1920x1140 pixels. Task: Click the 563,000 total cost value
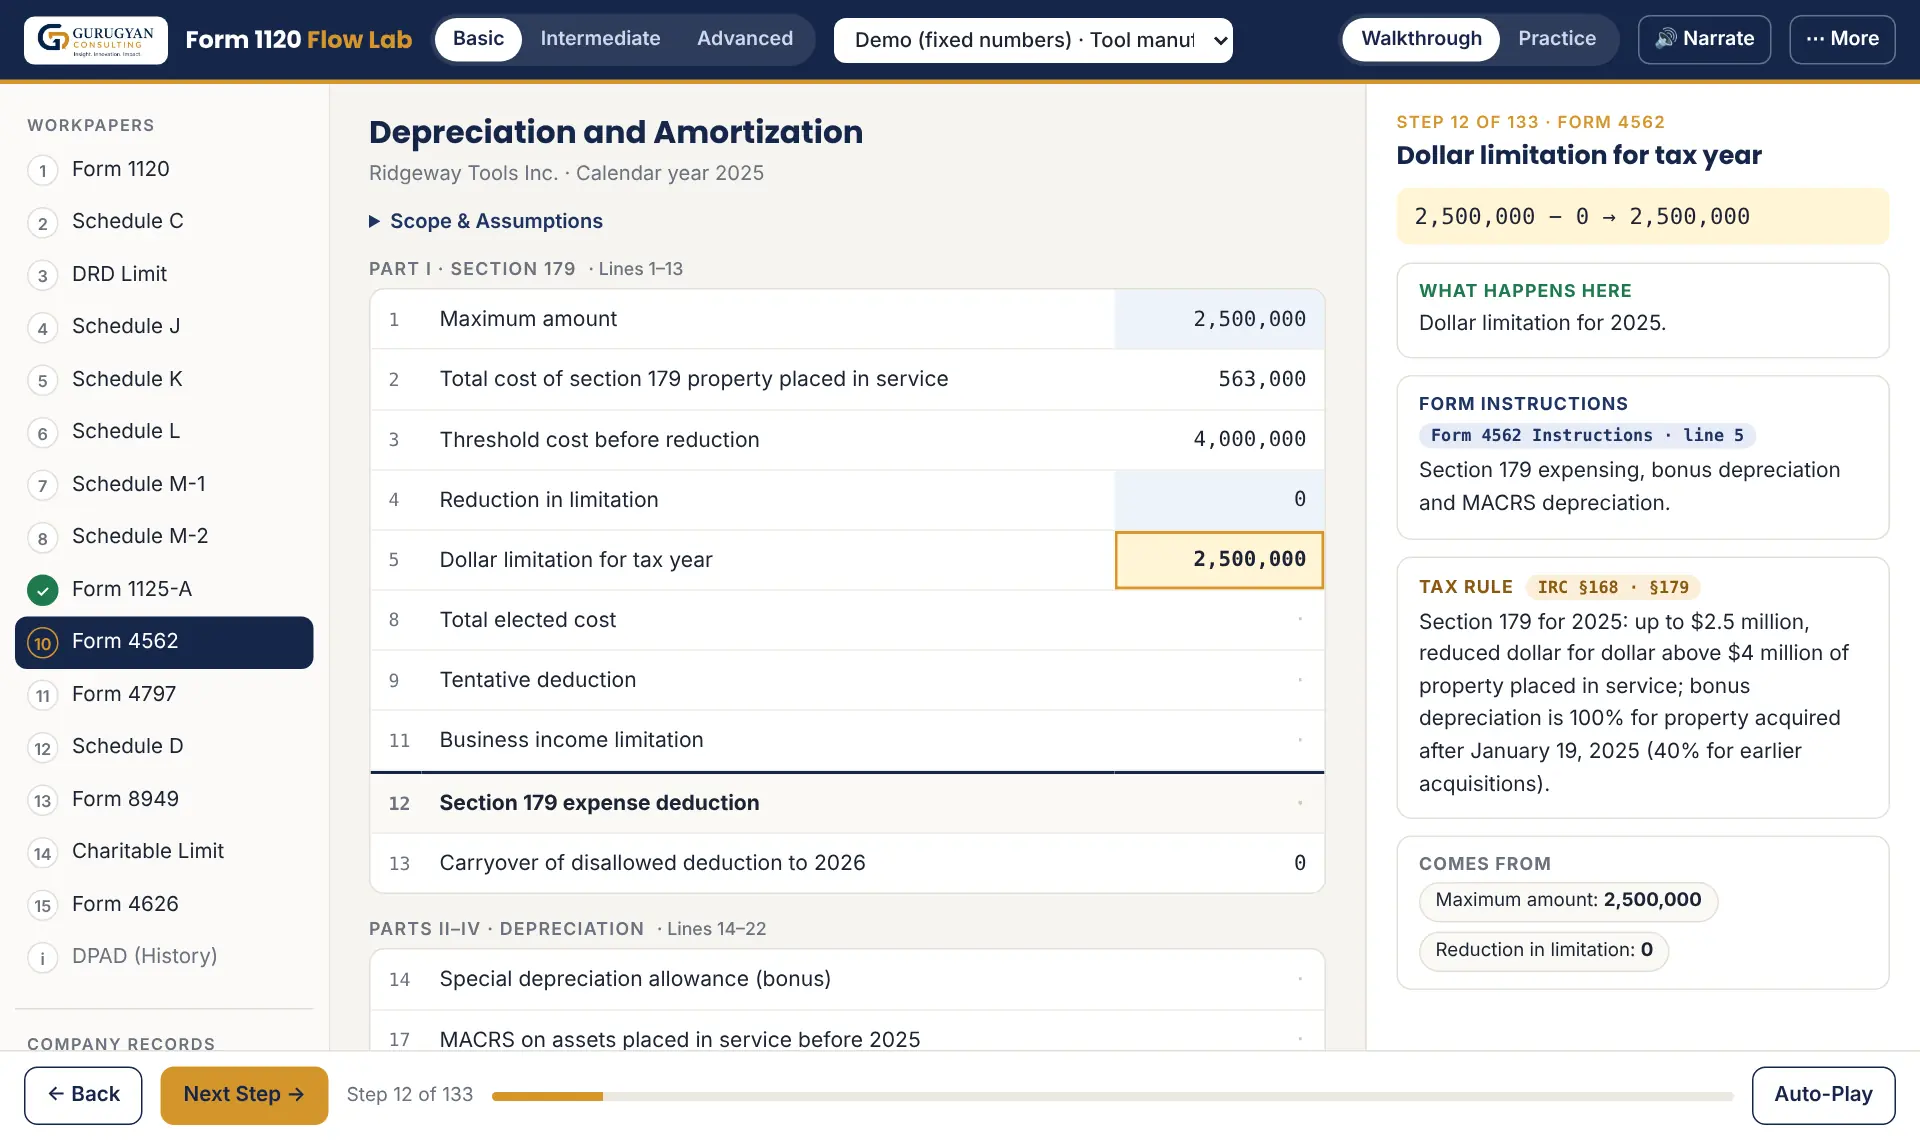point(1262,380)
